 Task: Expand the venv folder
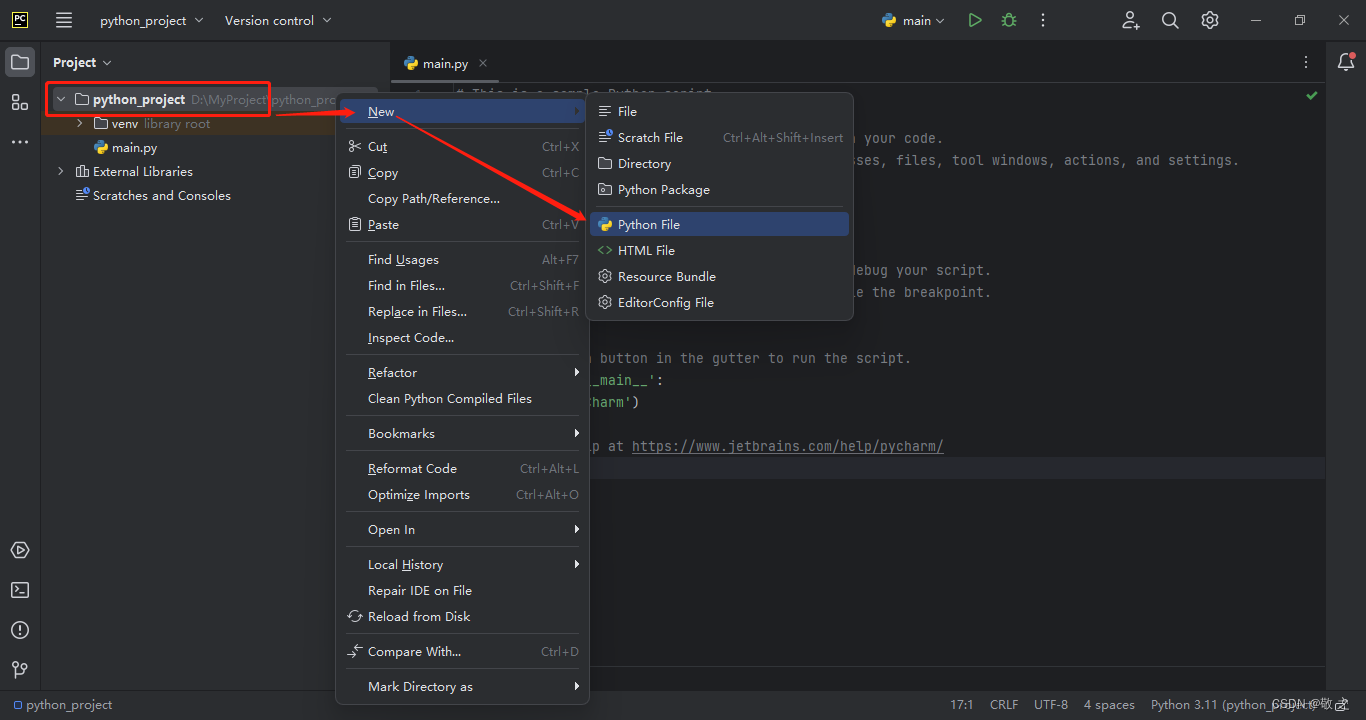[x=80, y=124]
